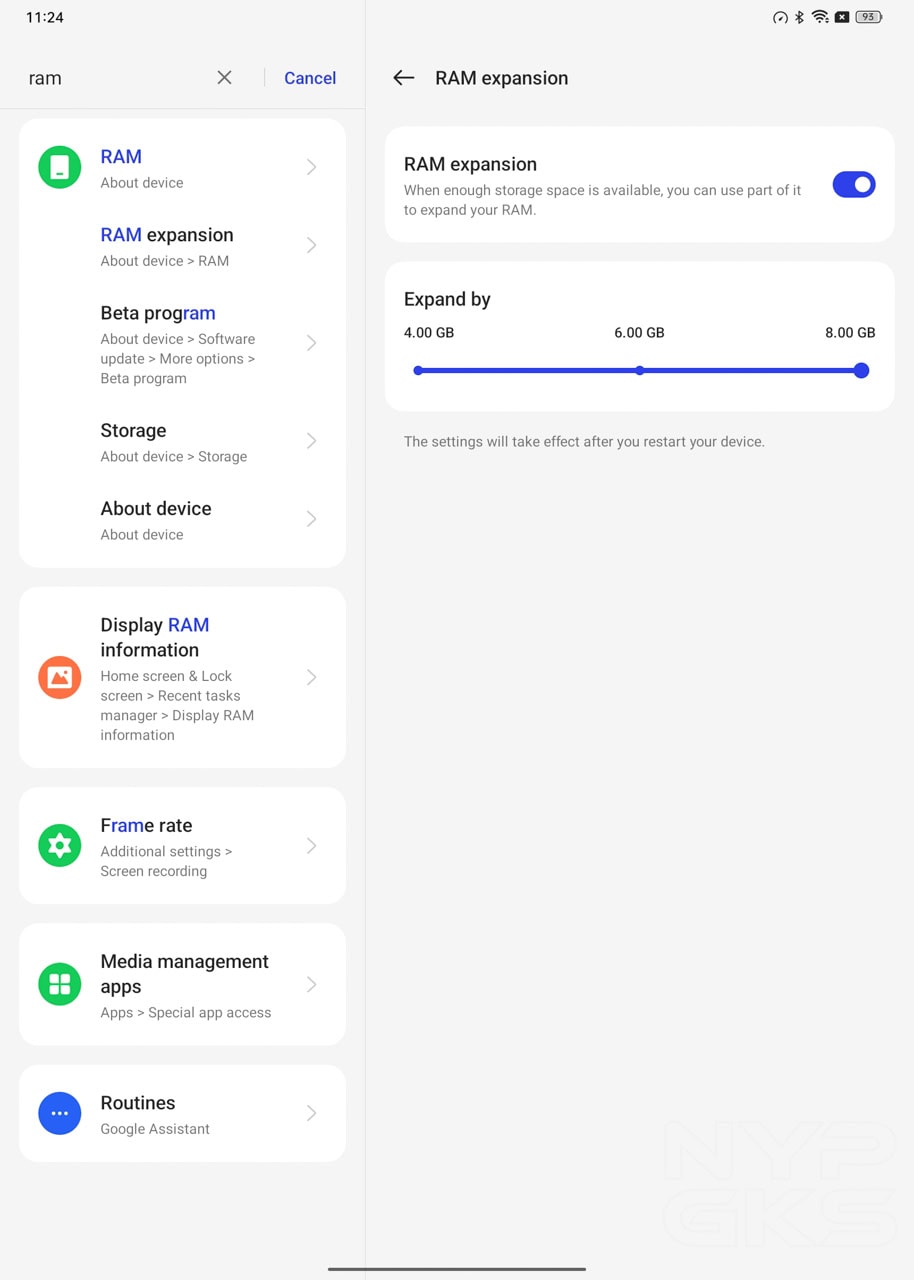Clear the search text with X icon
Viewport: 914px width, 1280px height.
(224, 78)
